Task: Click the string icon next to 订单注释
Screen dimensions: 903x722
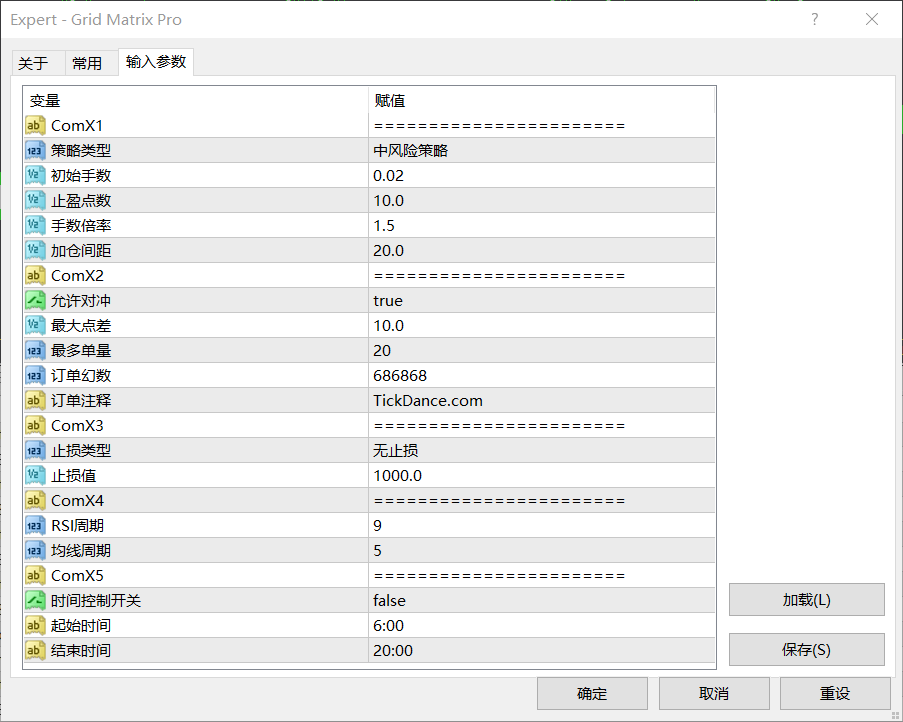Action: [35, 400]
